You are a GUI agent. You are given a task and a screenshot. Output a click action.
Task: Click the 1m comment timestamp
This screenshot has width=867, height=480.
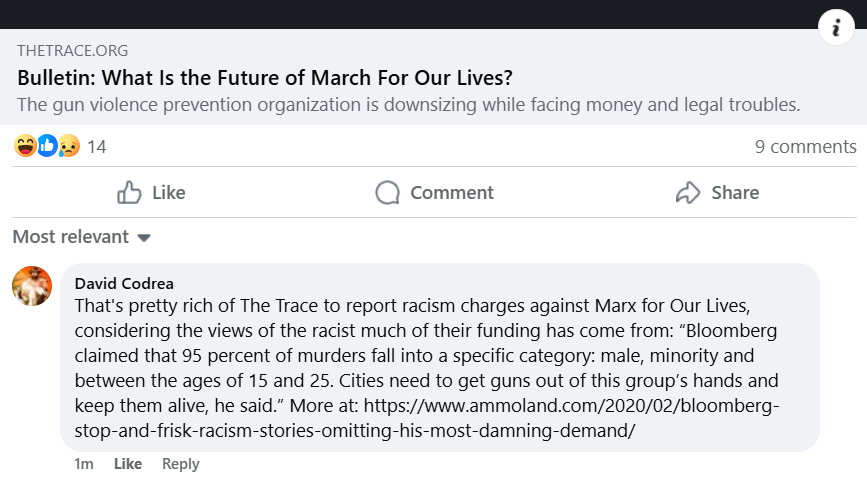coord(84,464)
